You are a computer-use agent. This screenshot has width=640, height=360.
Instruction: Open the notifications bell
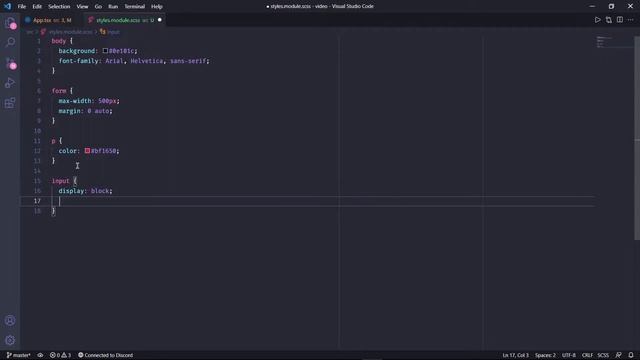coord(631,355)
